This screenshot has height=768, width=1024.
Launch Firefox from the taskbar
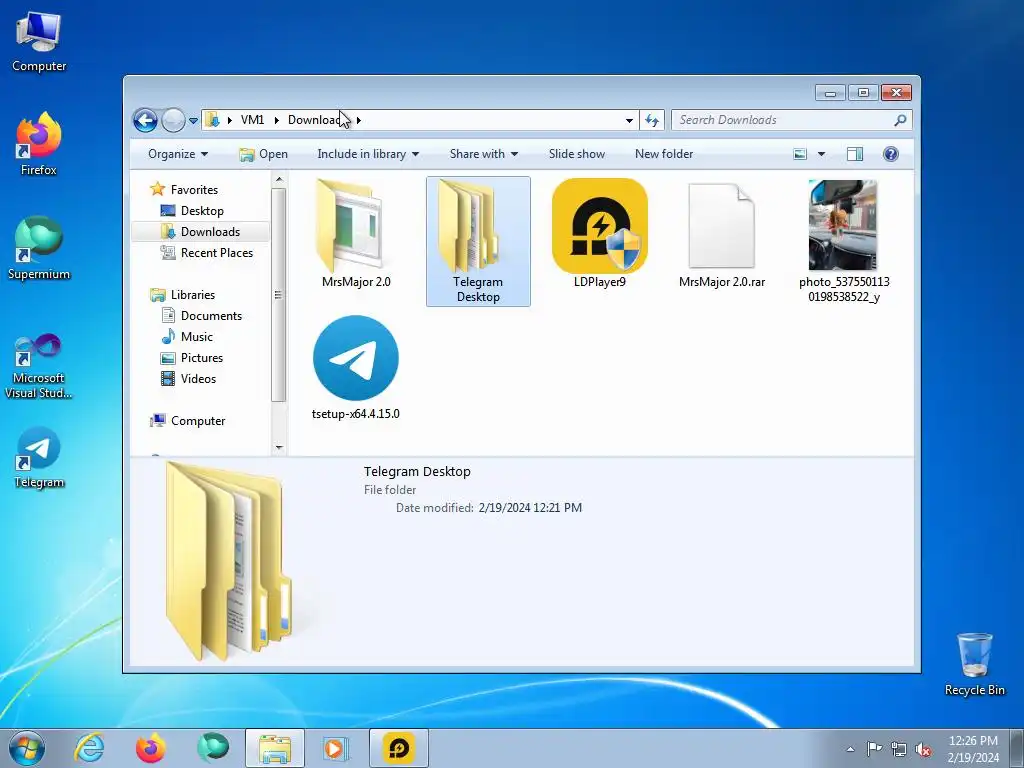150,748
